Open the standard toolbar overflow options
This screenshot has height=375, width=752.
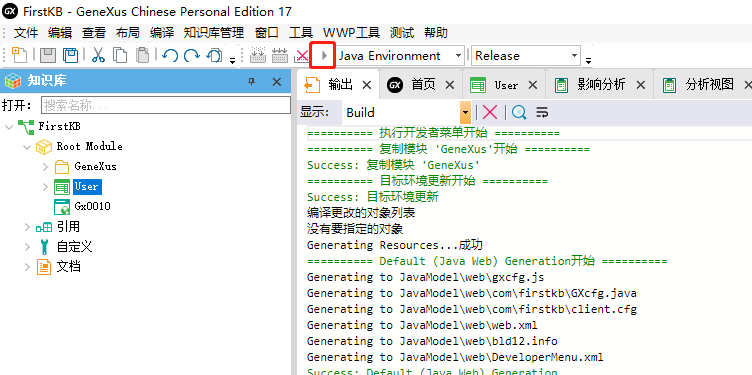232,60
